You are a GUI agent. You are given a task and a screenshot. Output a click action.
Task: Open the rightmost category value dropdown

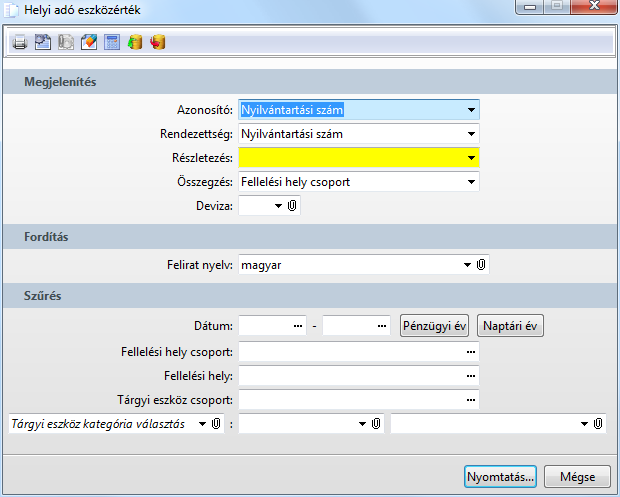(x=584, y=424)
